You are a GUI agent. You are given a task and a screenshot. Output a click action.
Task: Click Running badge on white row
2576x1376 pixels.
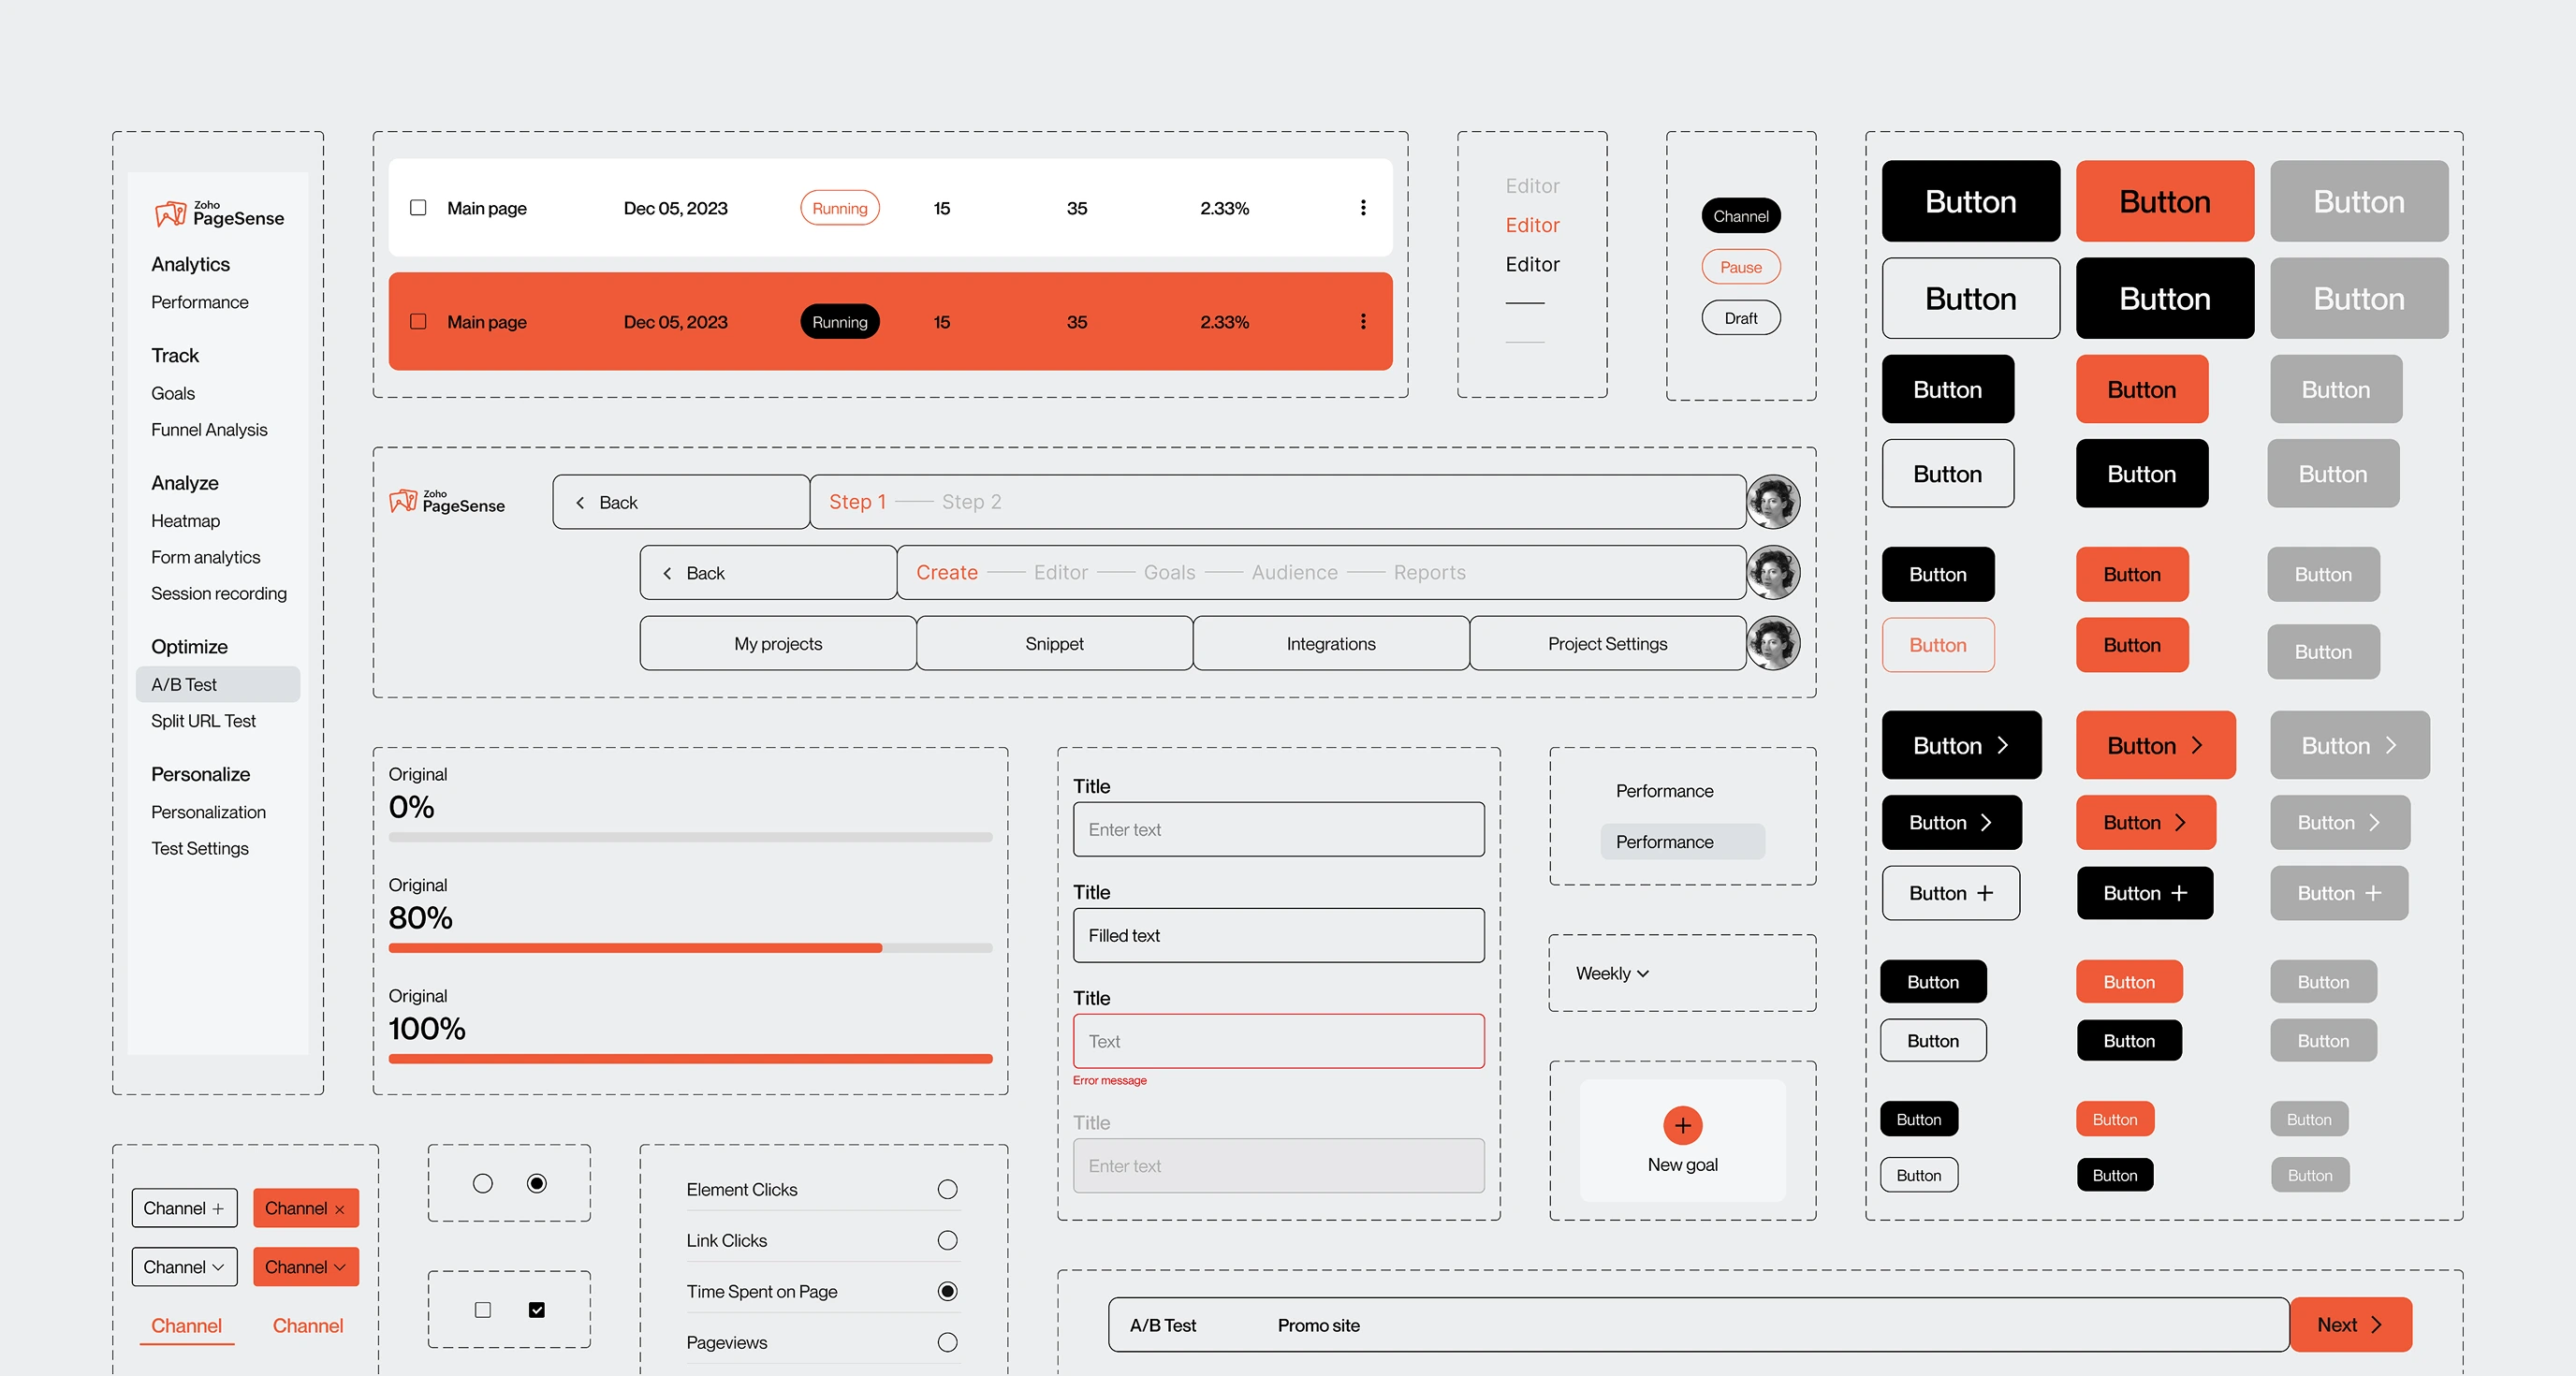[840, 208]
